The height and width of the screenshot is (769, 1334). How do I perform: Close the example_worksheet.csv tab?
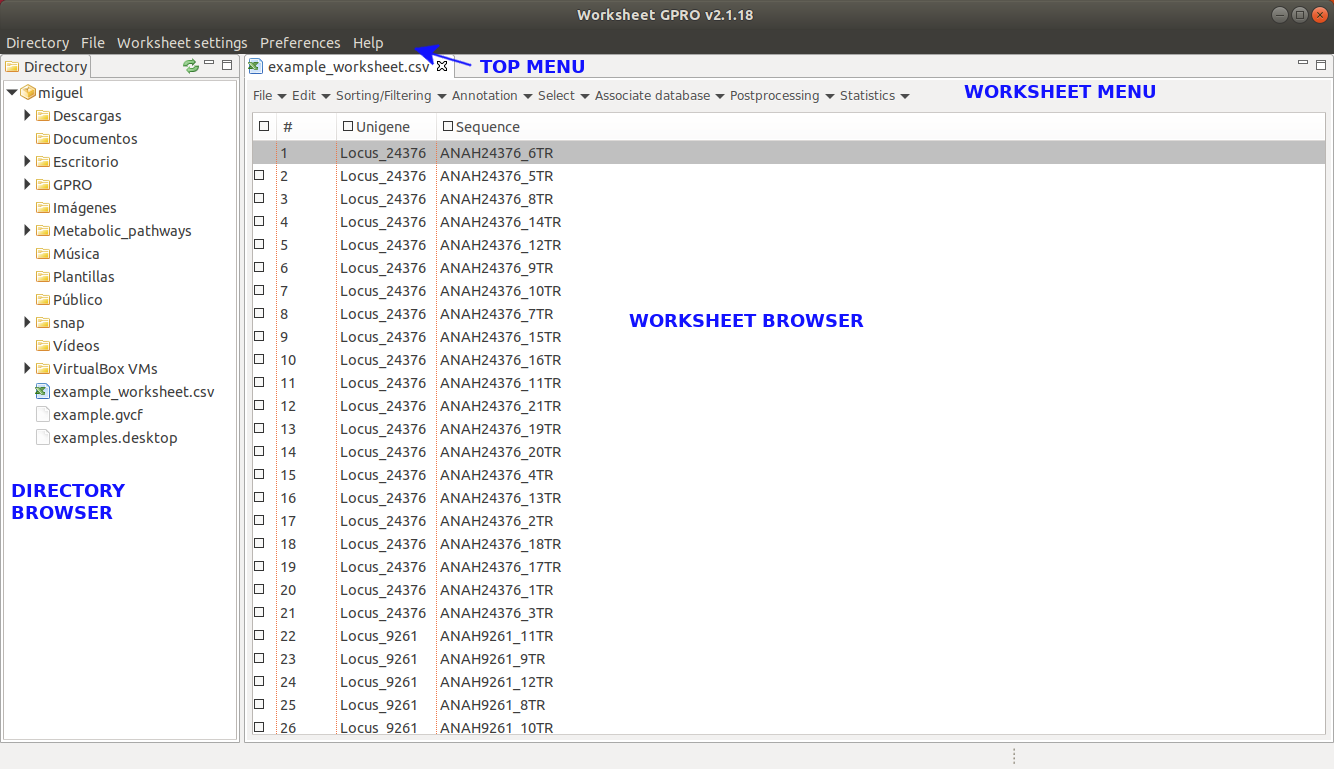tap(442, 67)
